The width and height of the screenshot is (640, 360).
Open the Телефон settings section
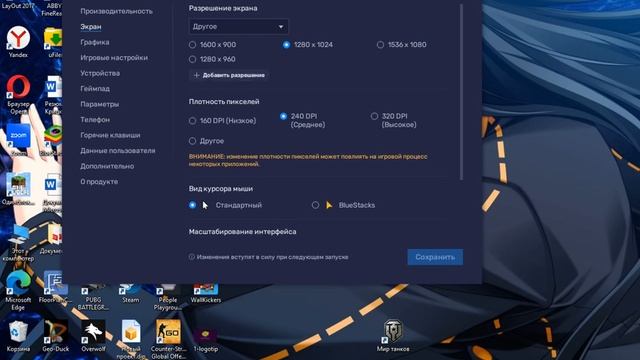pos(95,120)
